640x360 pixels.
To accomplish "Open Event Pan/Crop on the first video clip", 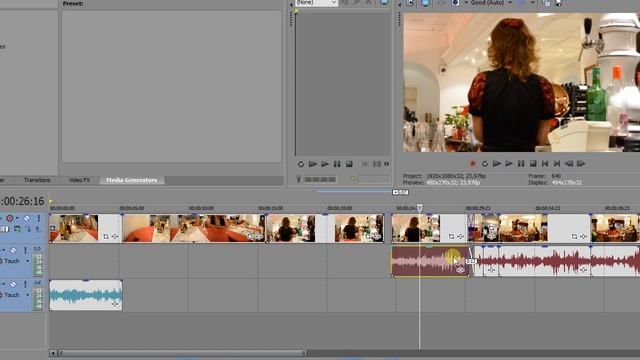I will (106, 236).
